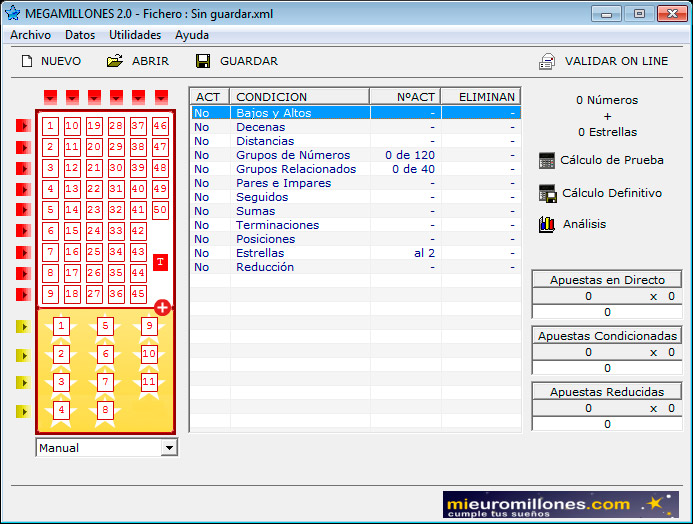Screen dimensions: 693x524
Task: Click the red right arrow beside row 4
Action: [23, 190]
